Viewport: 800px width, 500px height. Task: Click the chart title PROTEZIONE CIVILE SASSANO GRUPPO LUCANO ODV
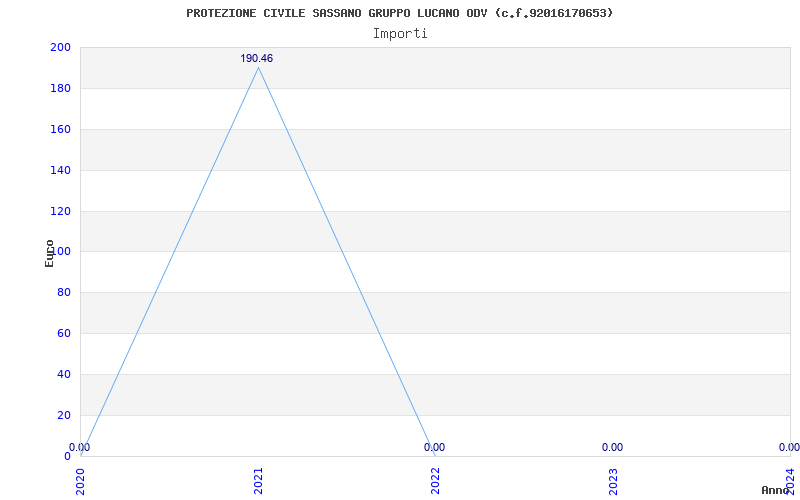click(399, 13)
